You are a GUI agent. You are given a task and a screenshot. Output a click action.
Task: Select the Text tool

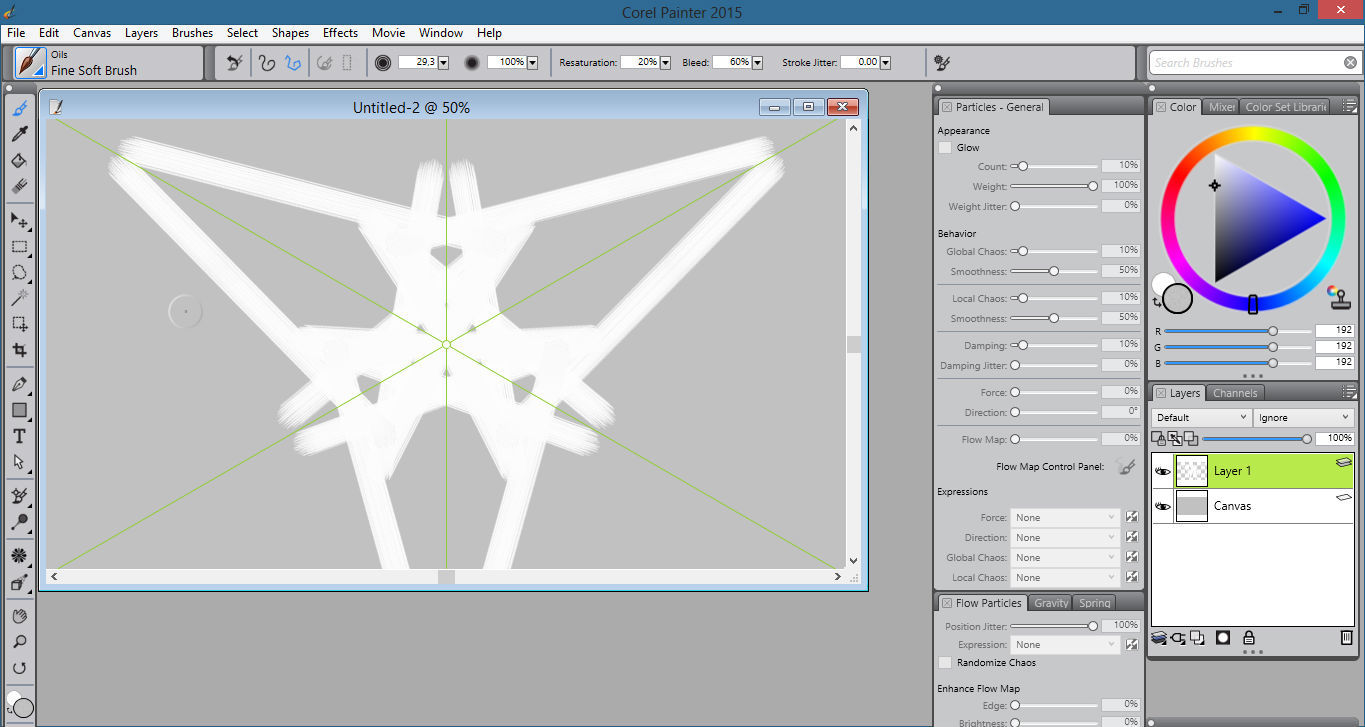[x=19, y=436]
